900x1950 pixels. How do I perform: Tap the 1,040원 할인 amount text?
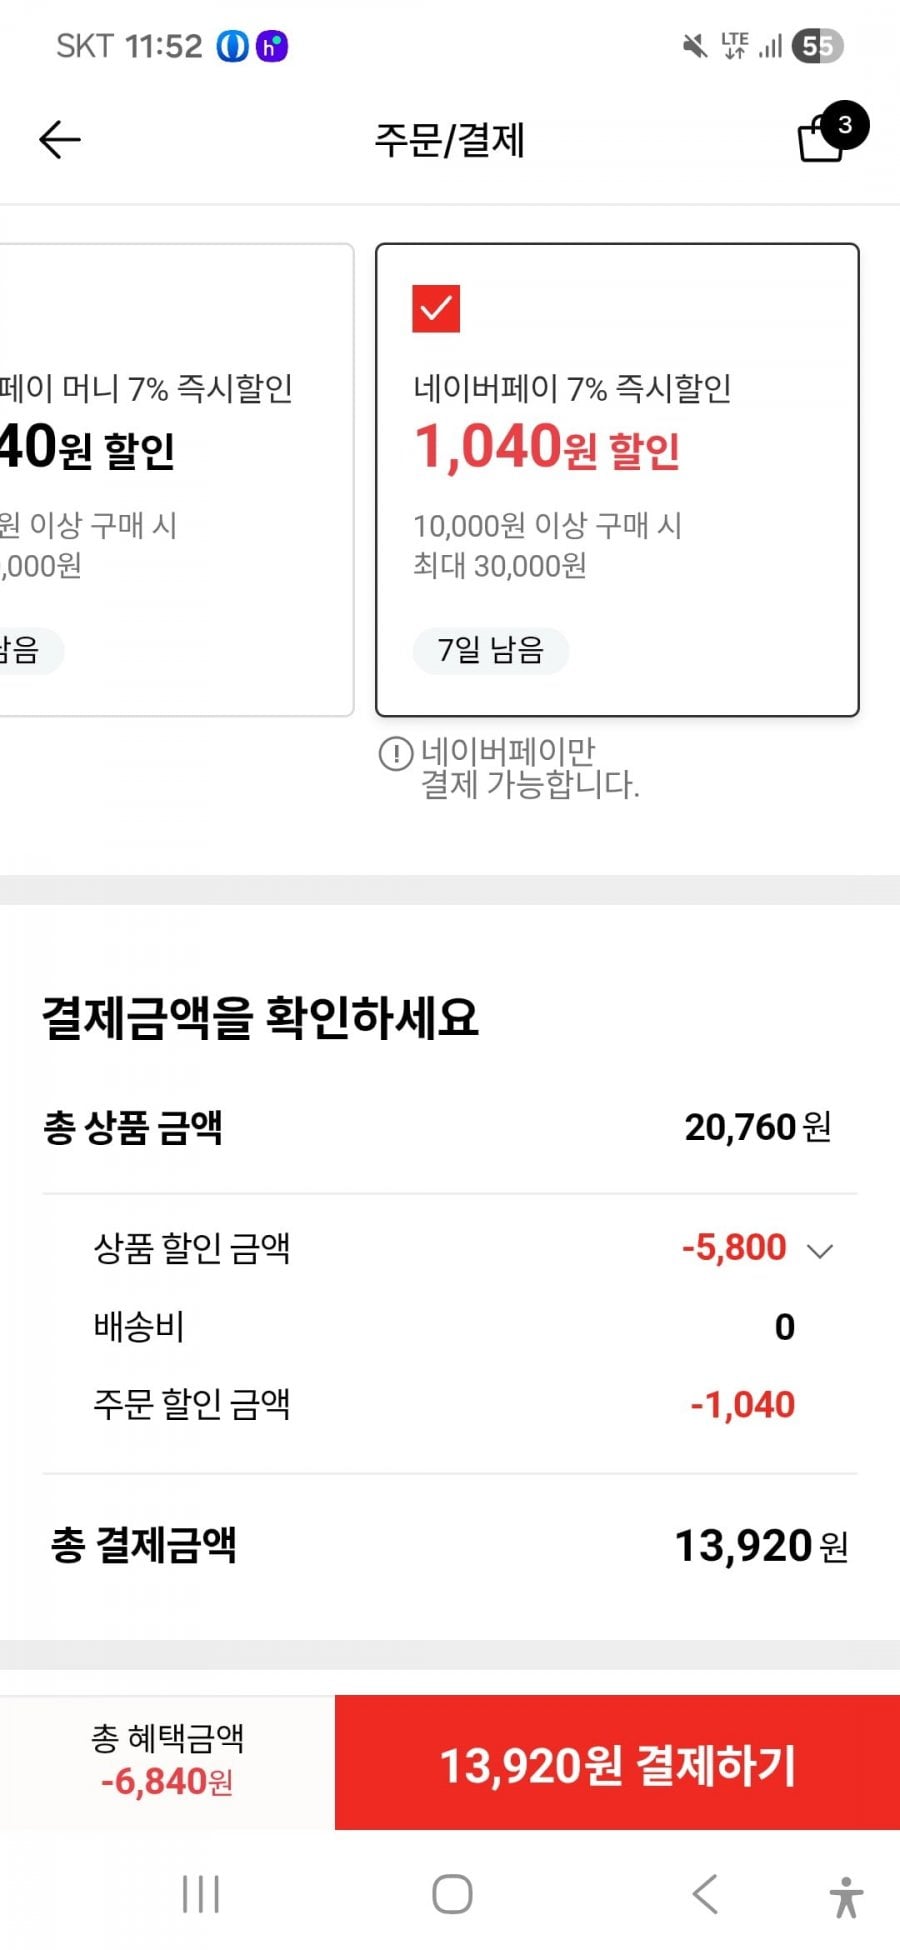[547, 447]
